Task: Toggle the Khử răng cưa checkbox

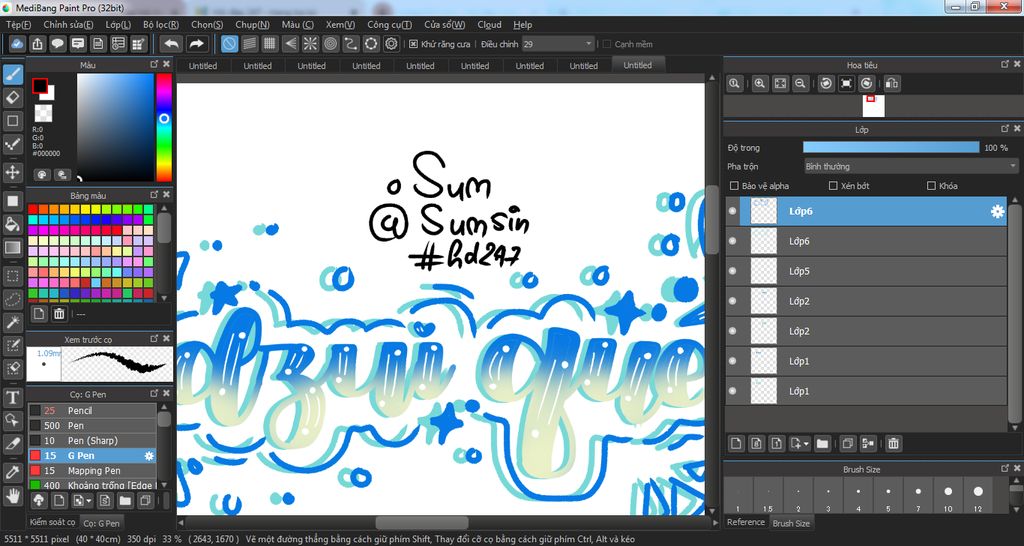Action: 413,44
